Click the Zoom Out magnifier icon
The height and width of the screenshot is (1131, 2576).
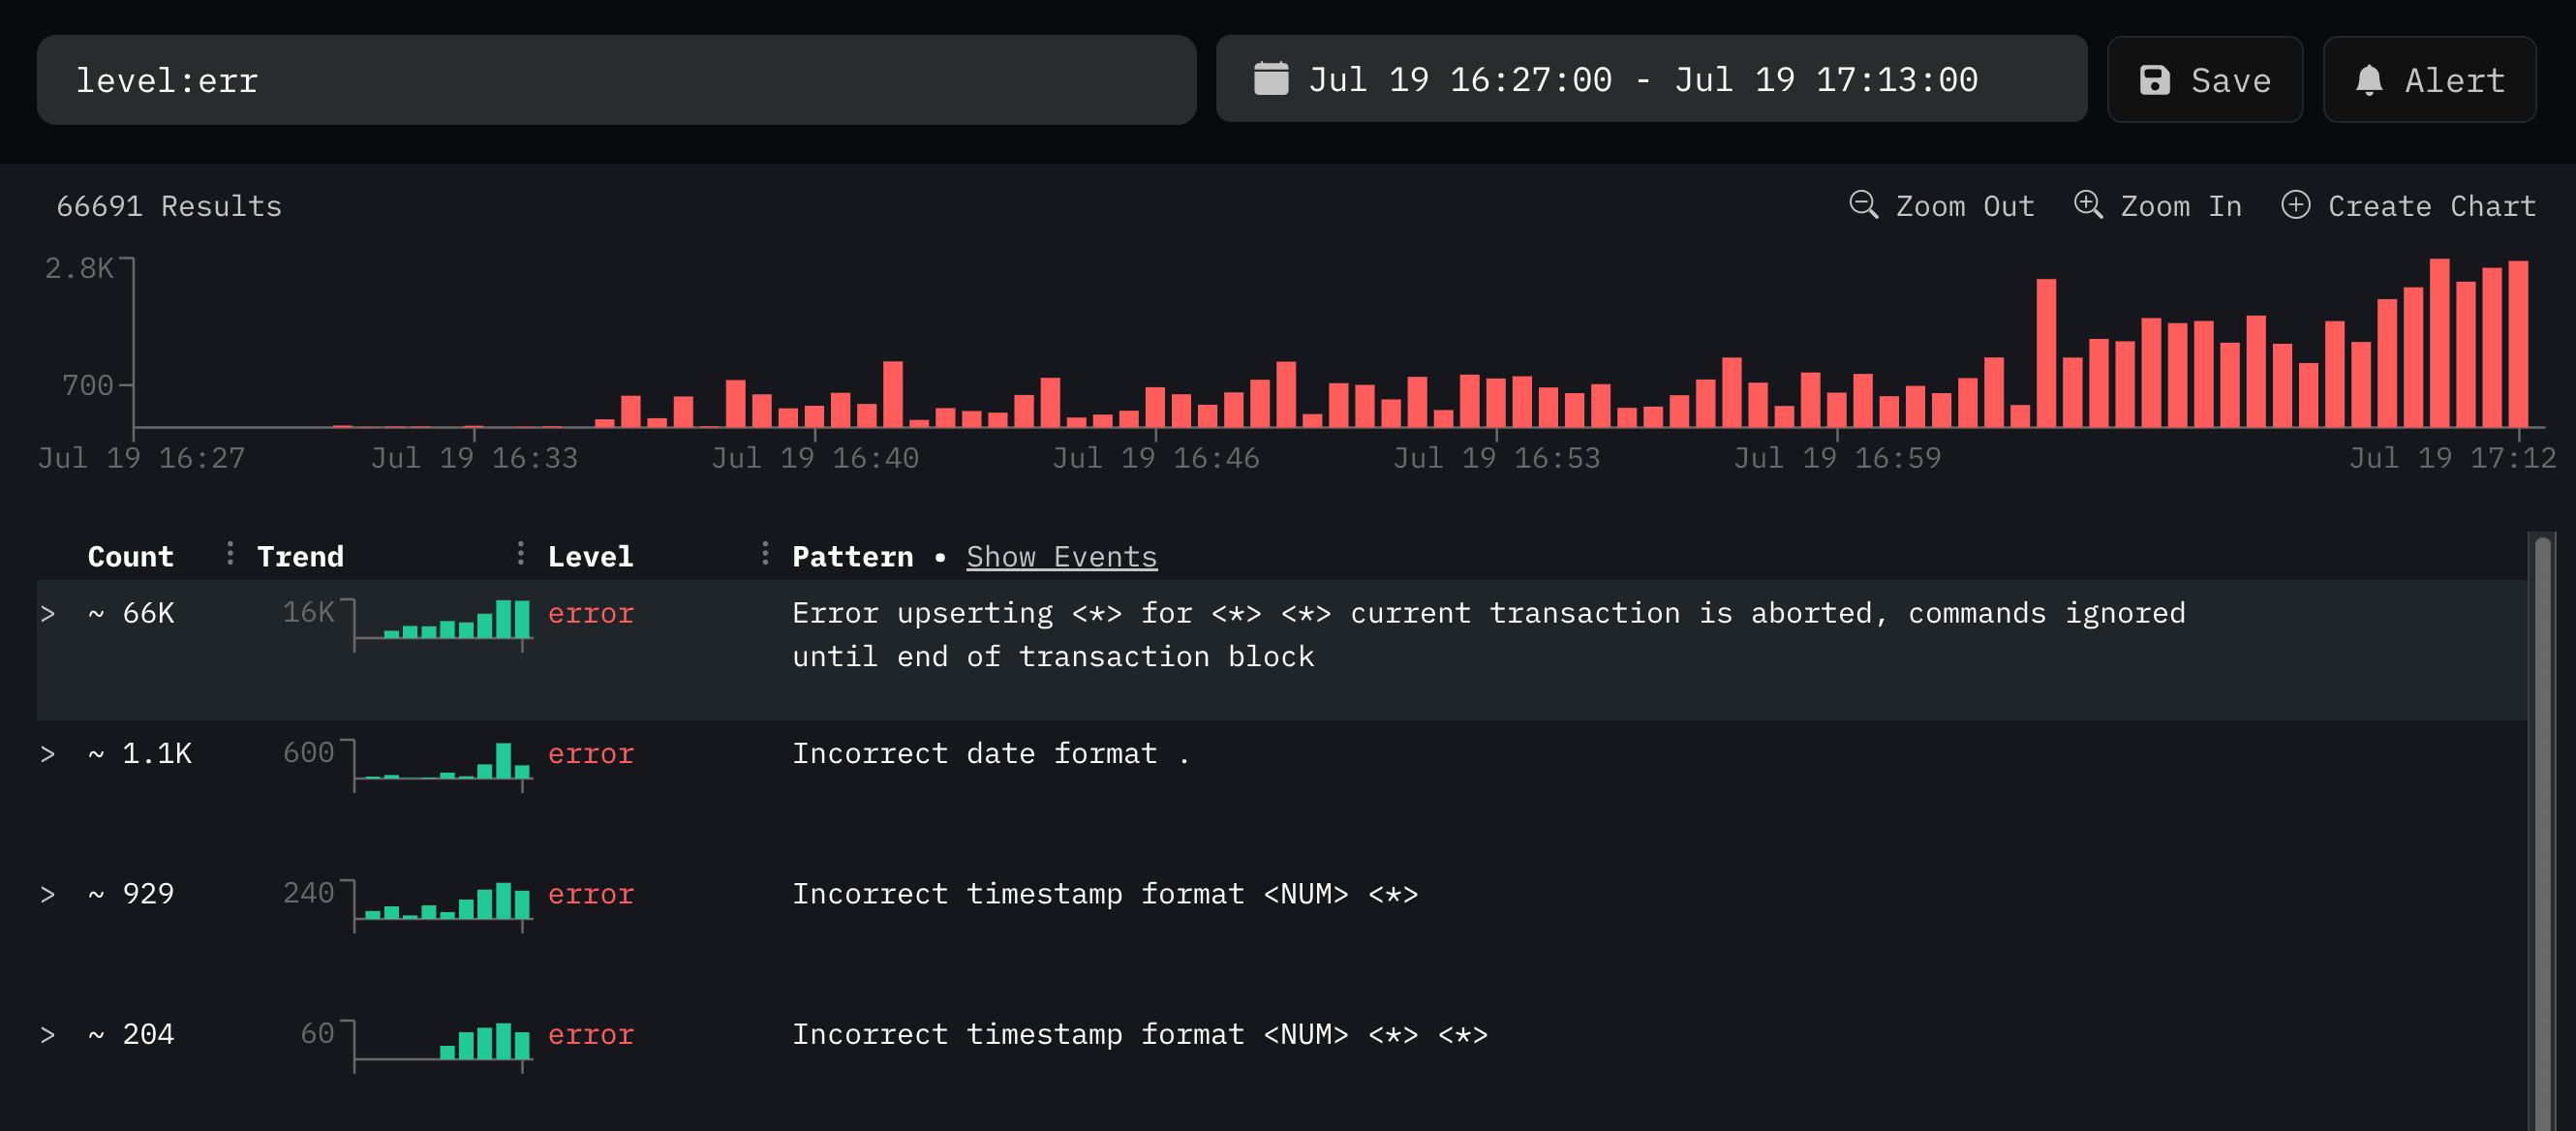[x=1862, y=205]
